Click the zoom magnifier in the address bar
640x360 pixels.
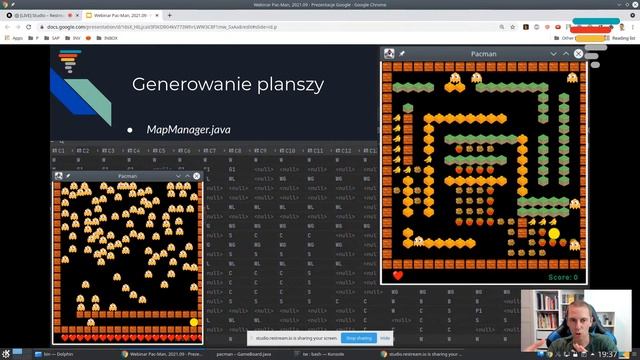(502, 27)
